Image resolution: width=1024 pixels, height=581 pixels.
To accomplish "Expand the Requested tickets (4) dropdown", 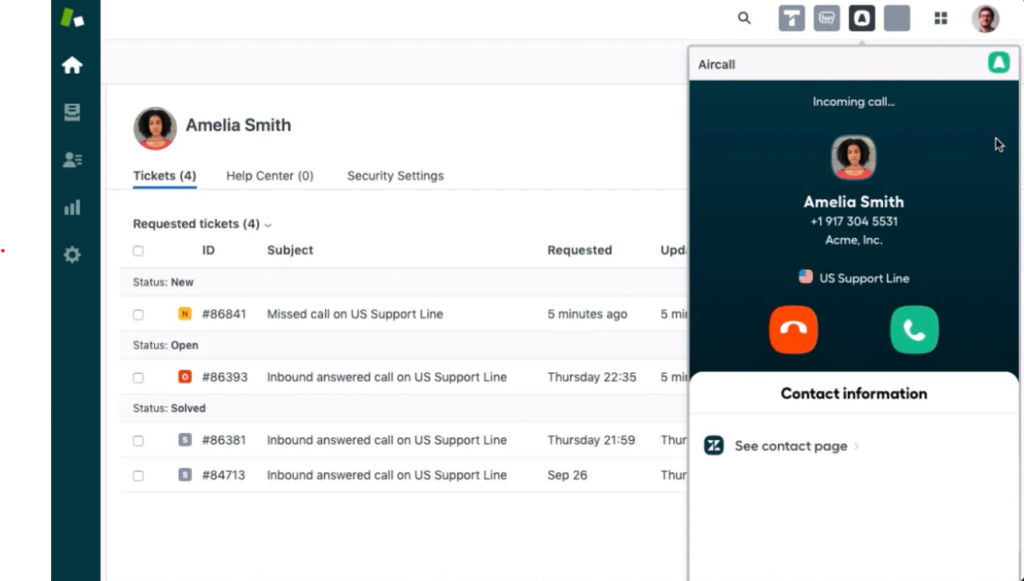I will [202, 224].
